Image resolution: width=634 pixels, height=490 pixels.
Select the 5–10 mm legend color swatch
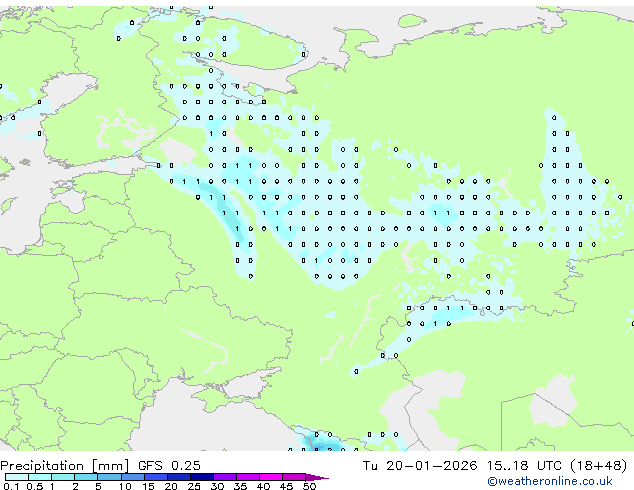coord(109,477)
